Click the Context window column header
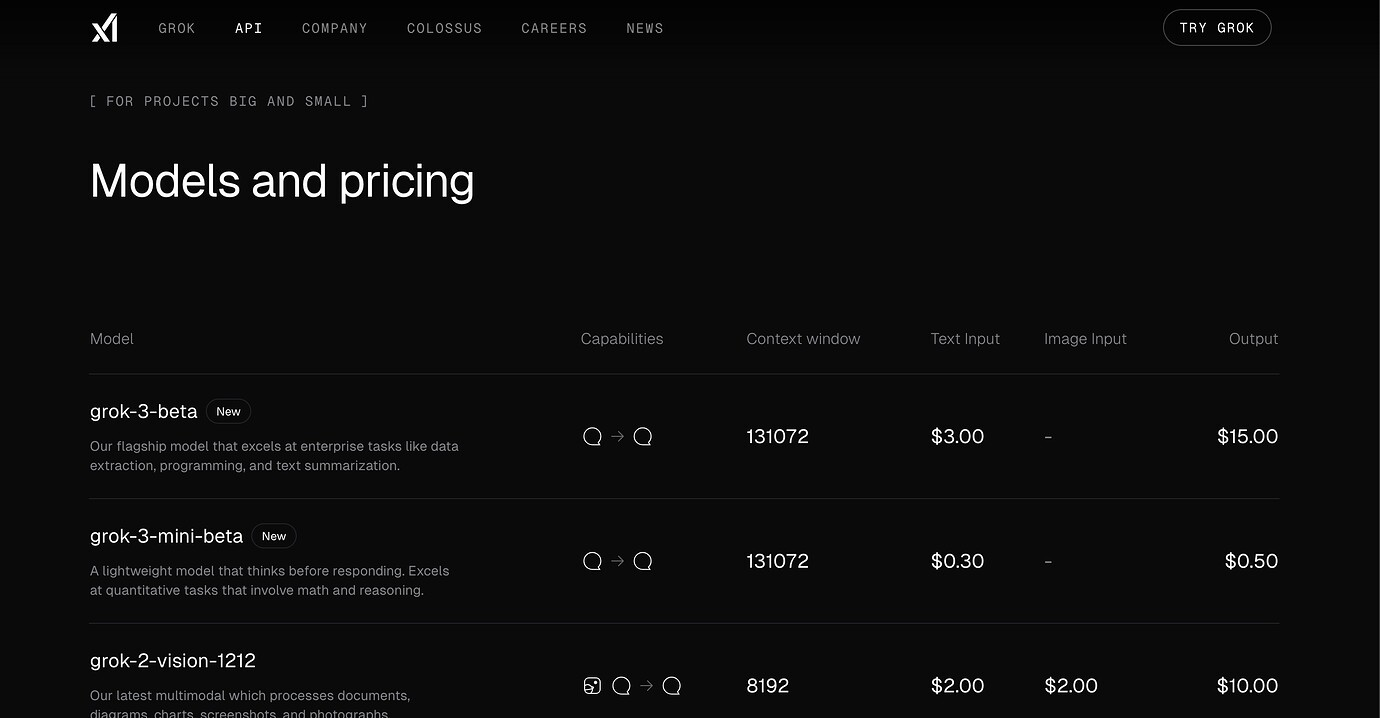1380x718 pixels. (x=803, y=339)
